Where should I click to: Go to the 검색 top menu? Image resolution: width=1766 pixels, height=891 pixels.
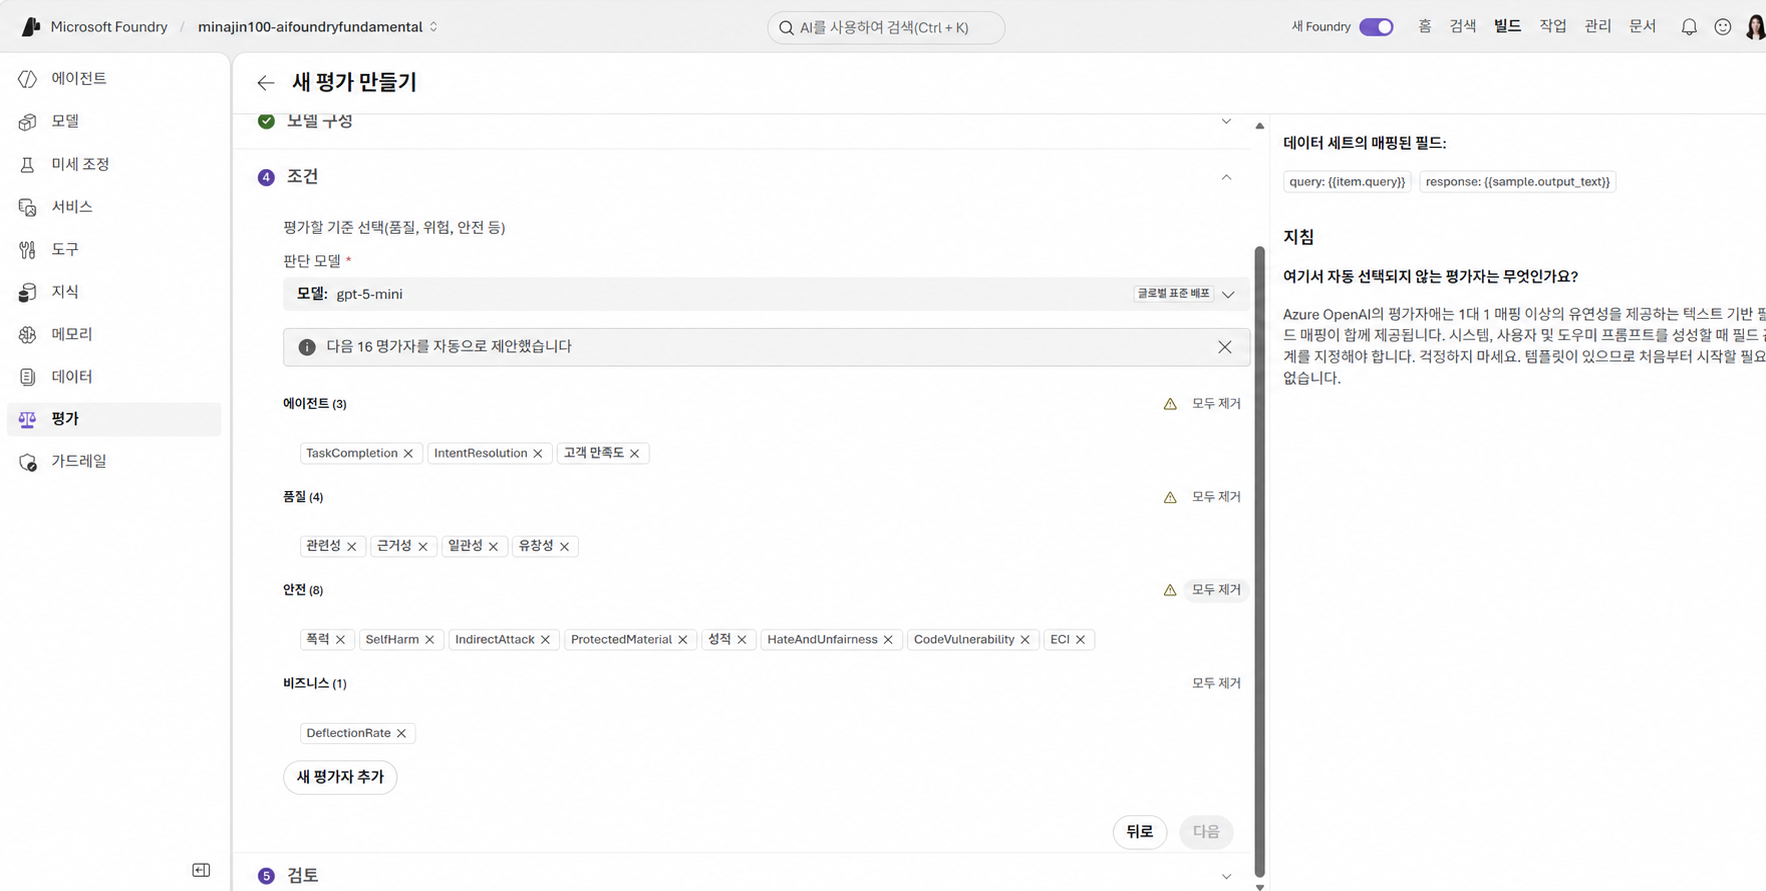tap(1463, 27)
